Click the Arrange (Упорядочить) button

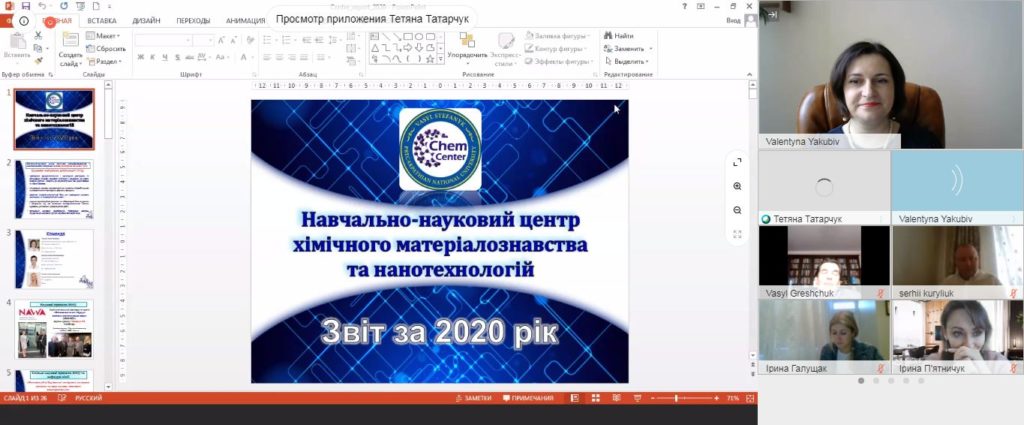466,48
